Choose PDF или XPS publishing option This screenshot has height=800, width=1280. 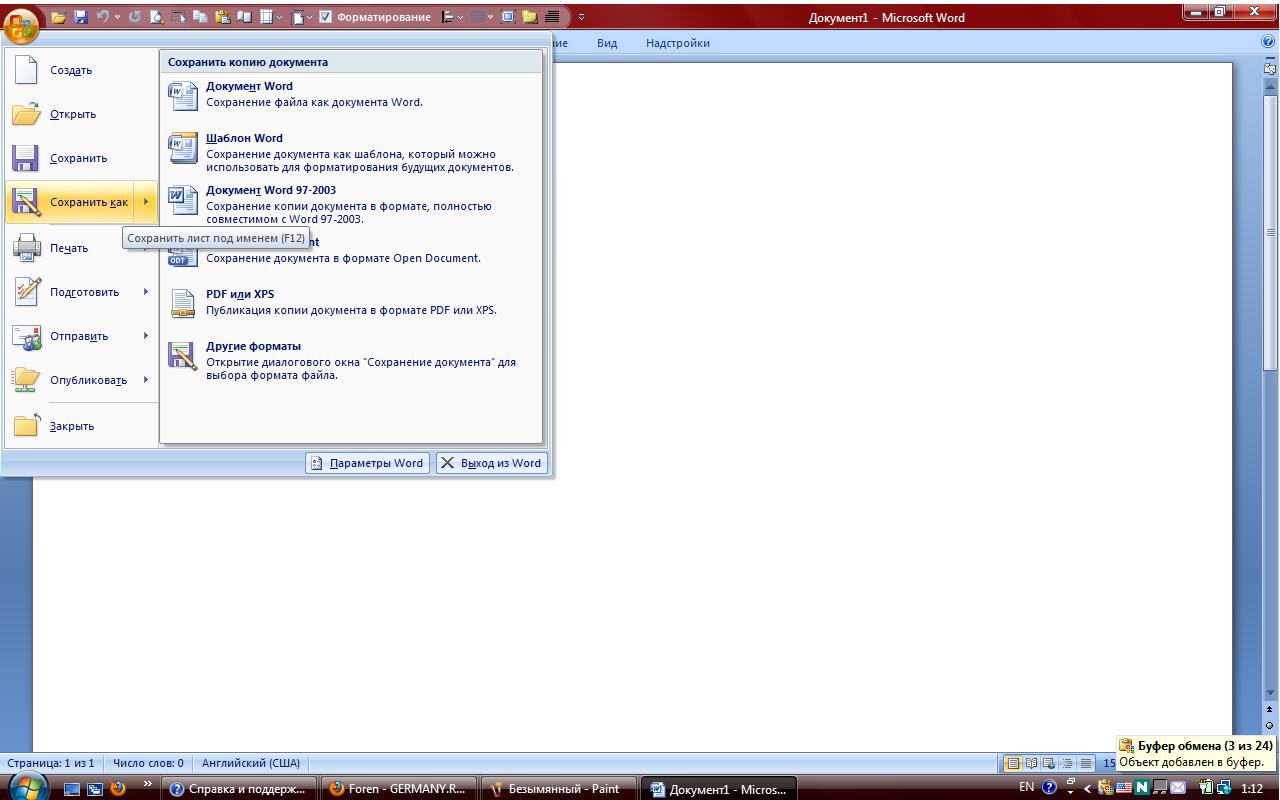(x=352, y=303)
